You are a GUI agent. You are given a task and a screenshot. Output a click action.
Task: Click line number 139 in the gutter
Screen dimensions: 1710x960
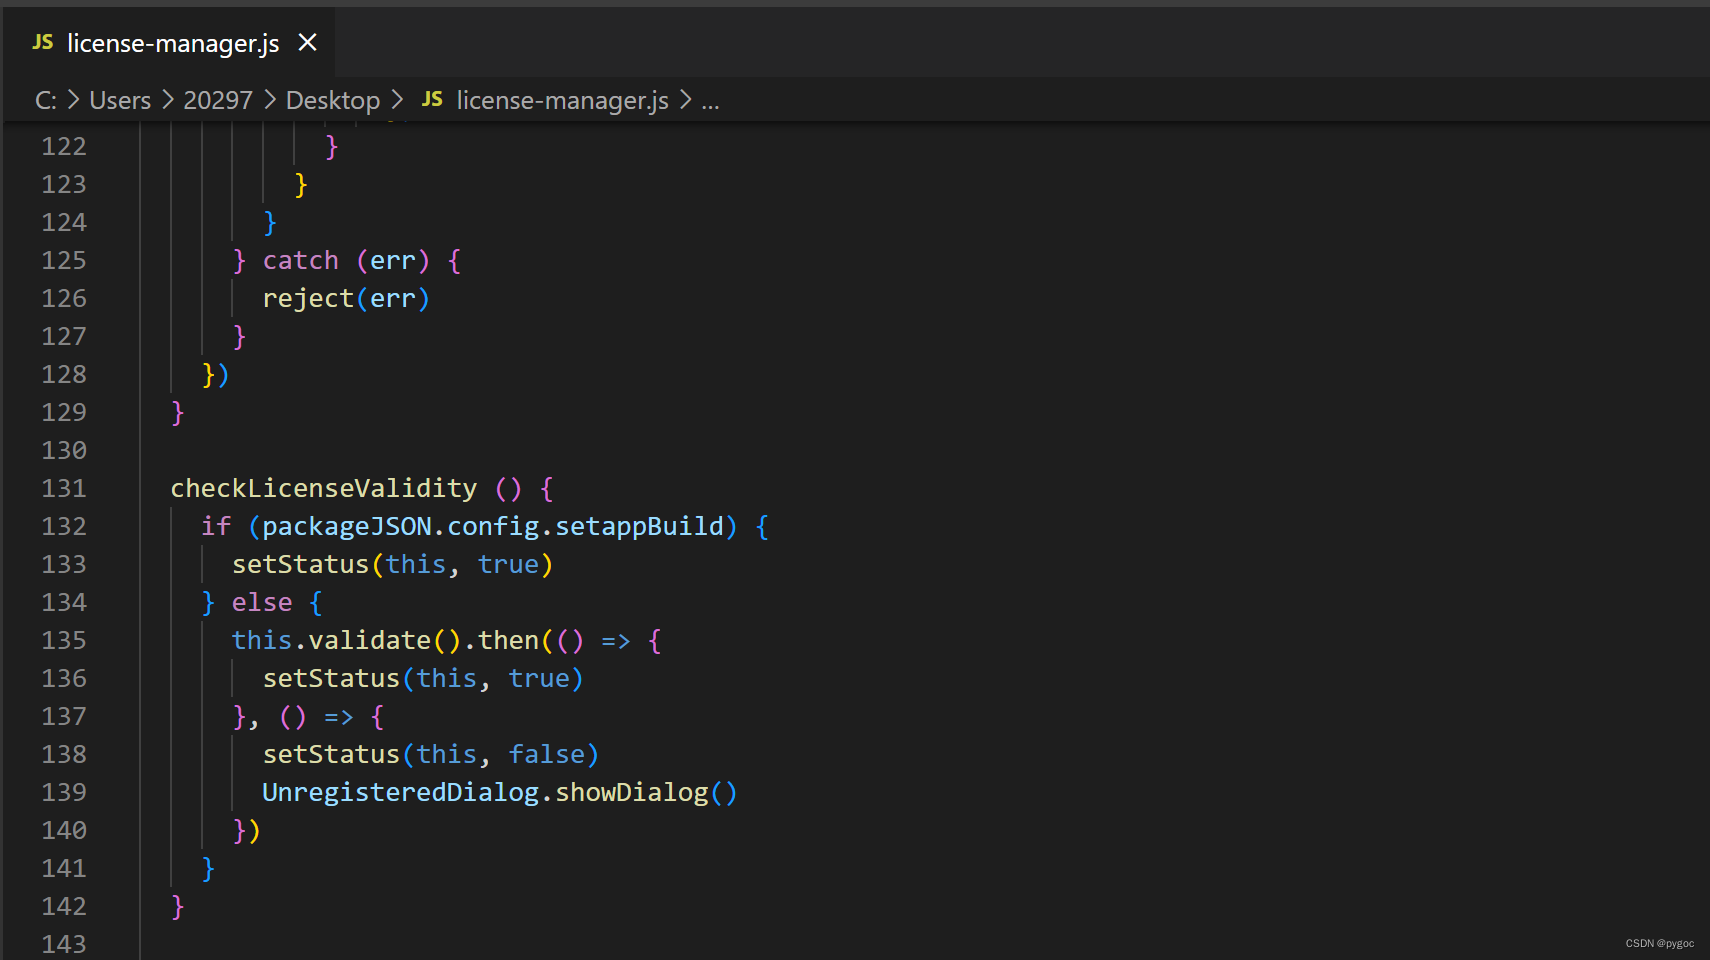pos(64,792)
